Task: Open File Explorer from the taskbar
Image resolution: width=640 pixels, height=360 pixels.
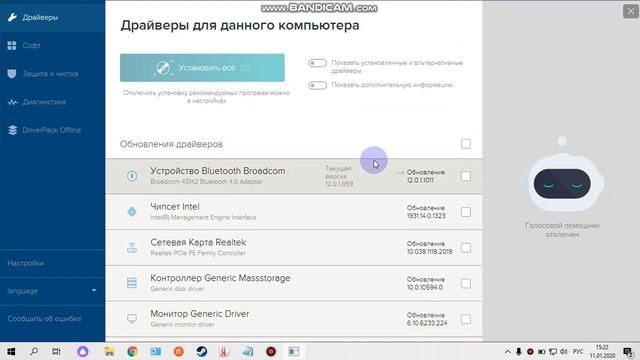Action: point(109,351)
